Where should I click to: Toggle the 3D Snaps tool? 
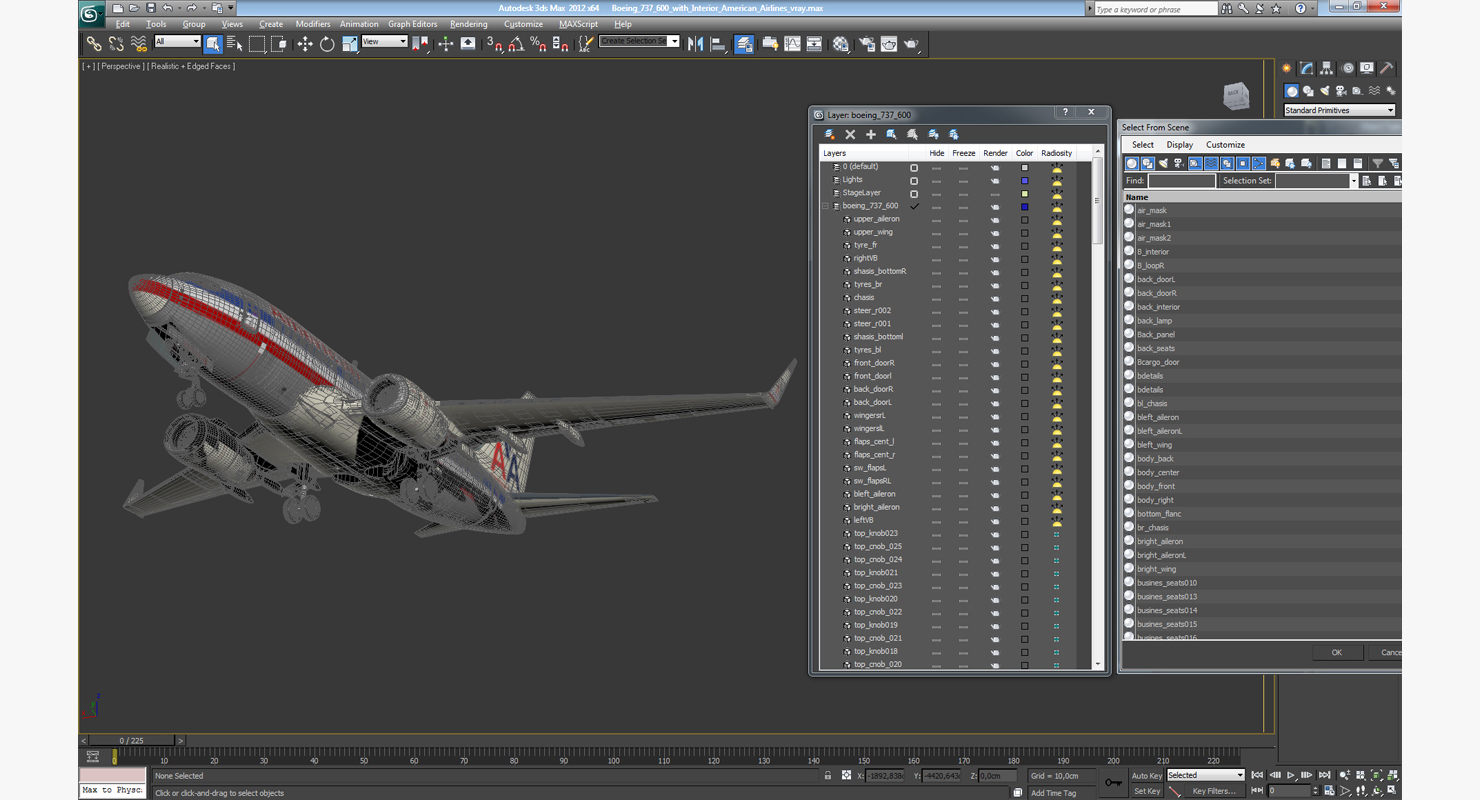(x=495, y=44)
